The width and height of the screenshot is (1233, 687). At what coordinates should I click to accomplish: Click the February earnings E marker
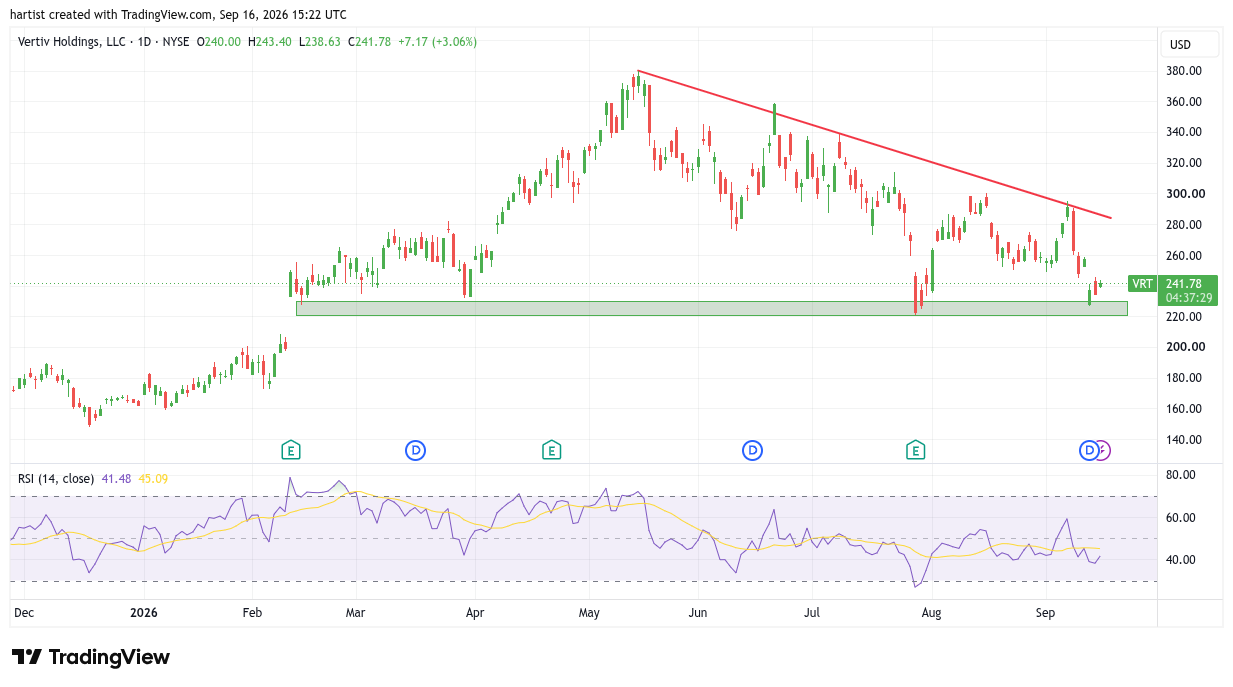290,451
